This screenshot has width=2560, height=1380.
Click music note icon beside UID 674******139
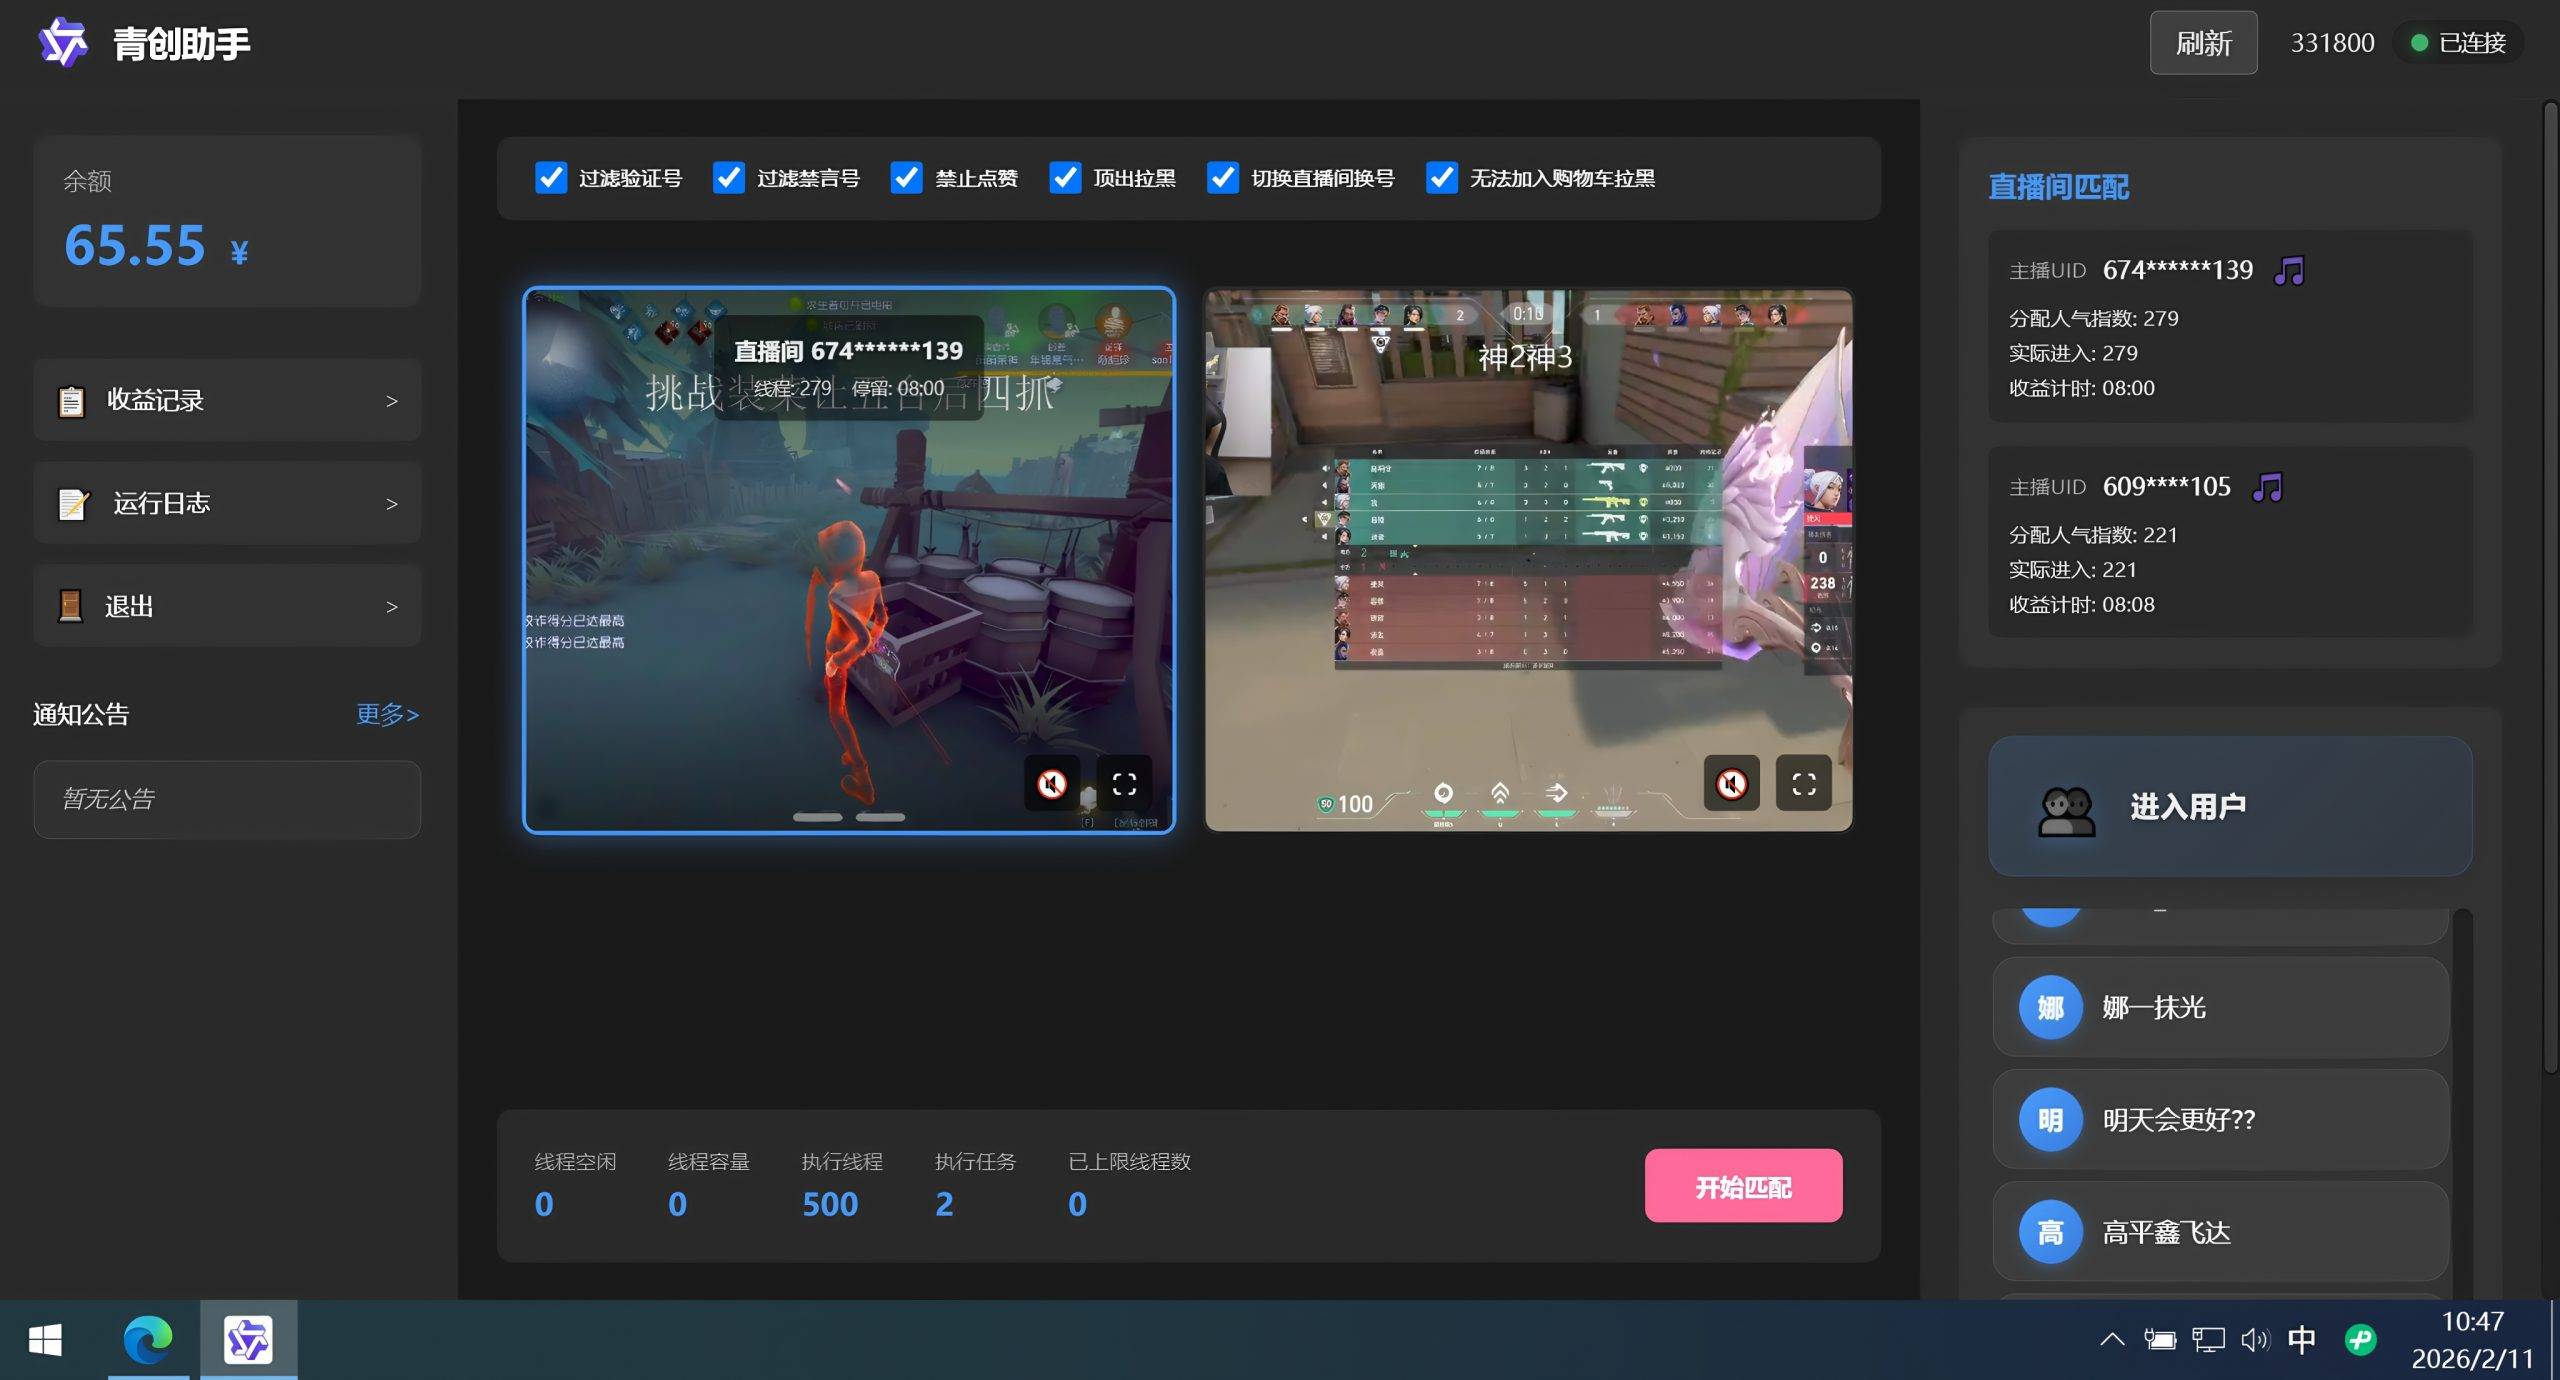(x=2289, y=270)
